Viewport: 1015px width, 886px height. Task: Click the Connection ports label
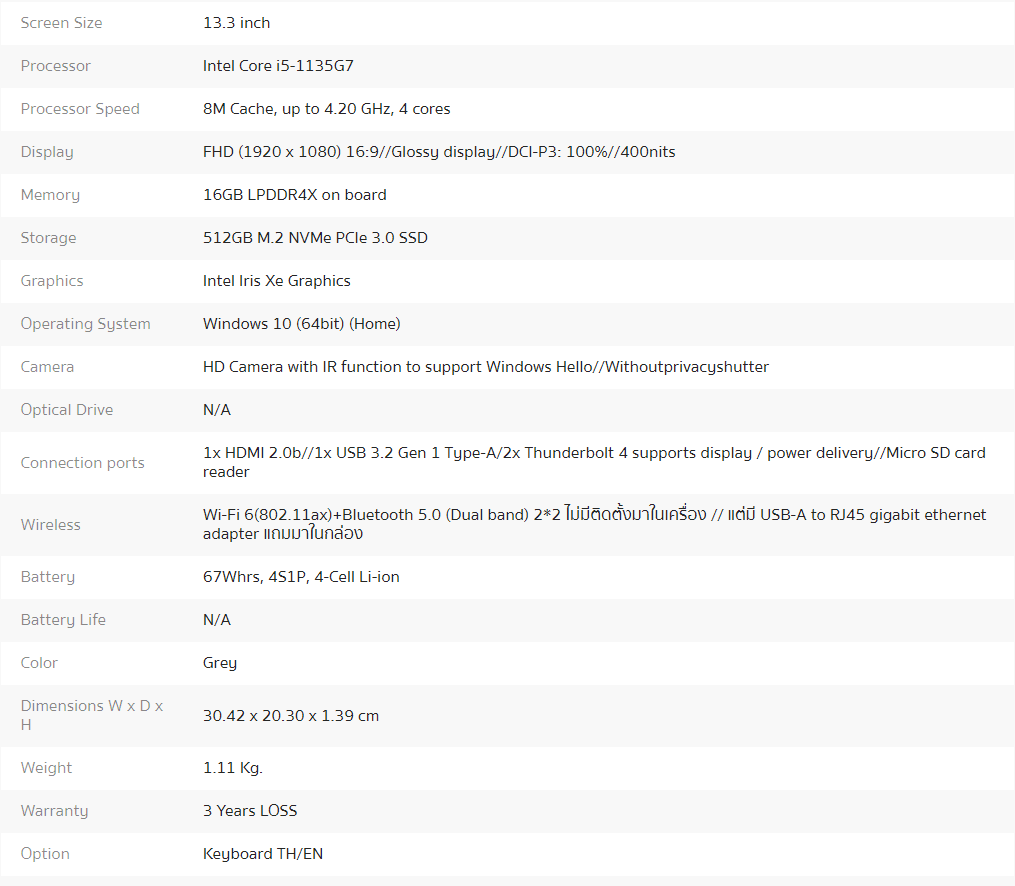tap(83, 463)
